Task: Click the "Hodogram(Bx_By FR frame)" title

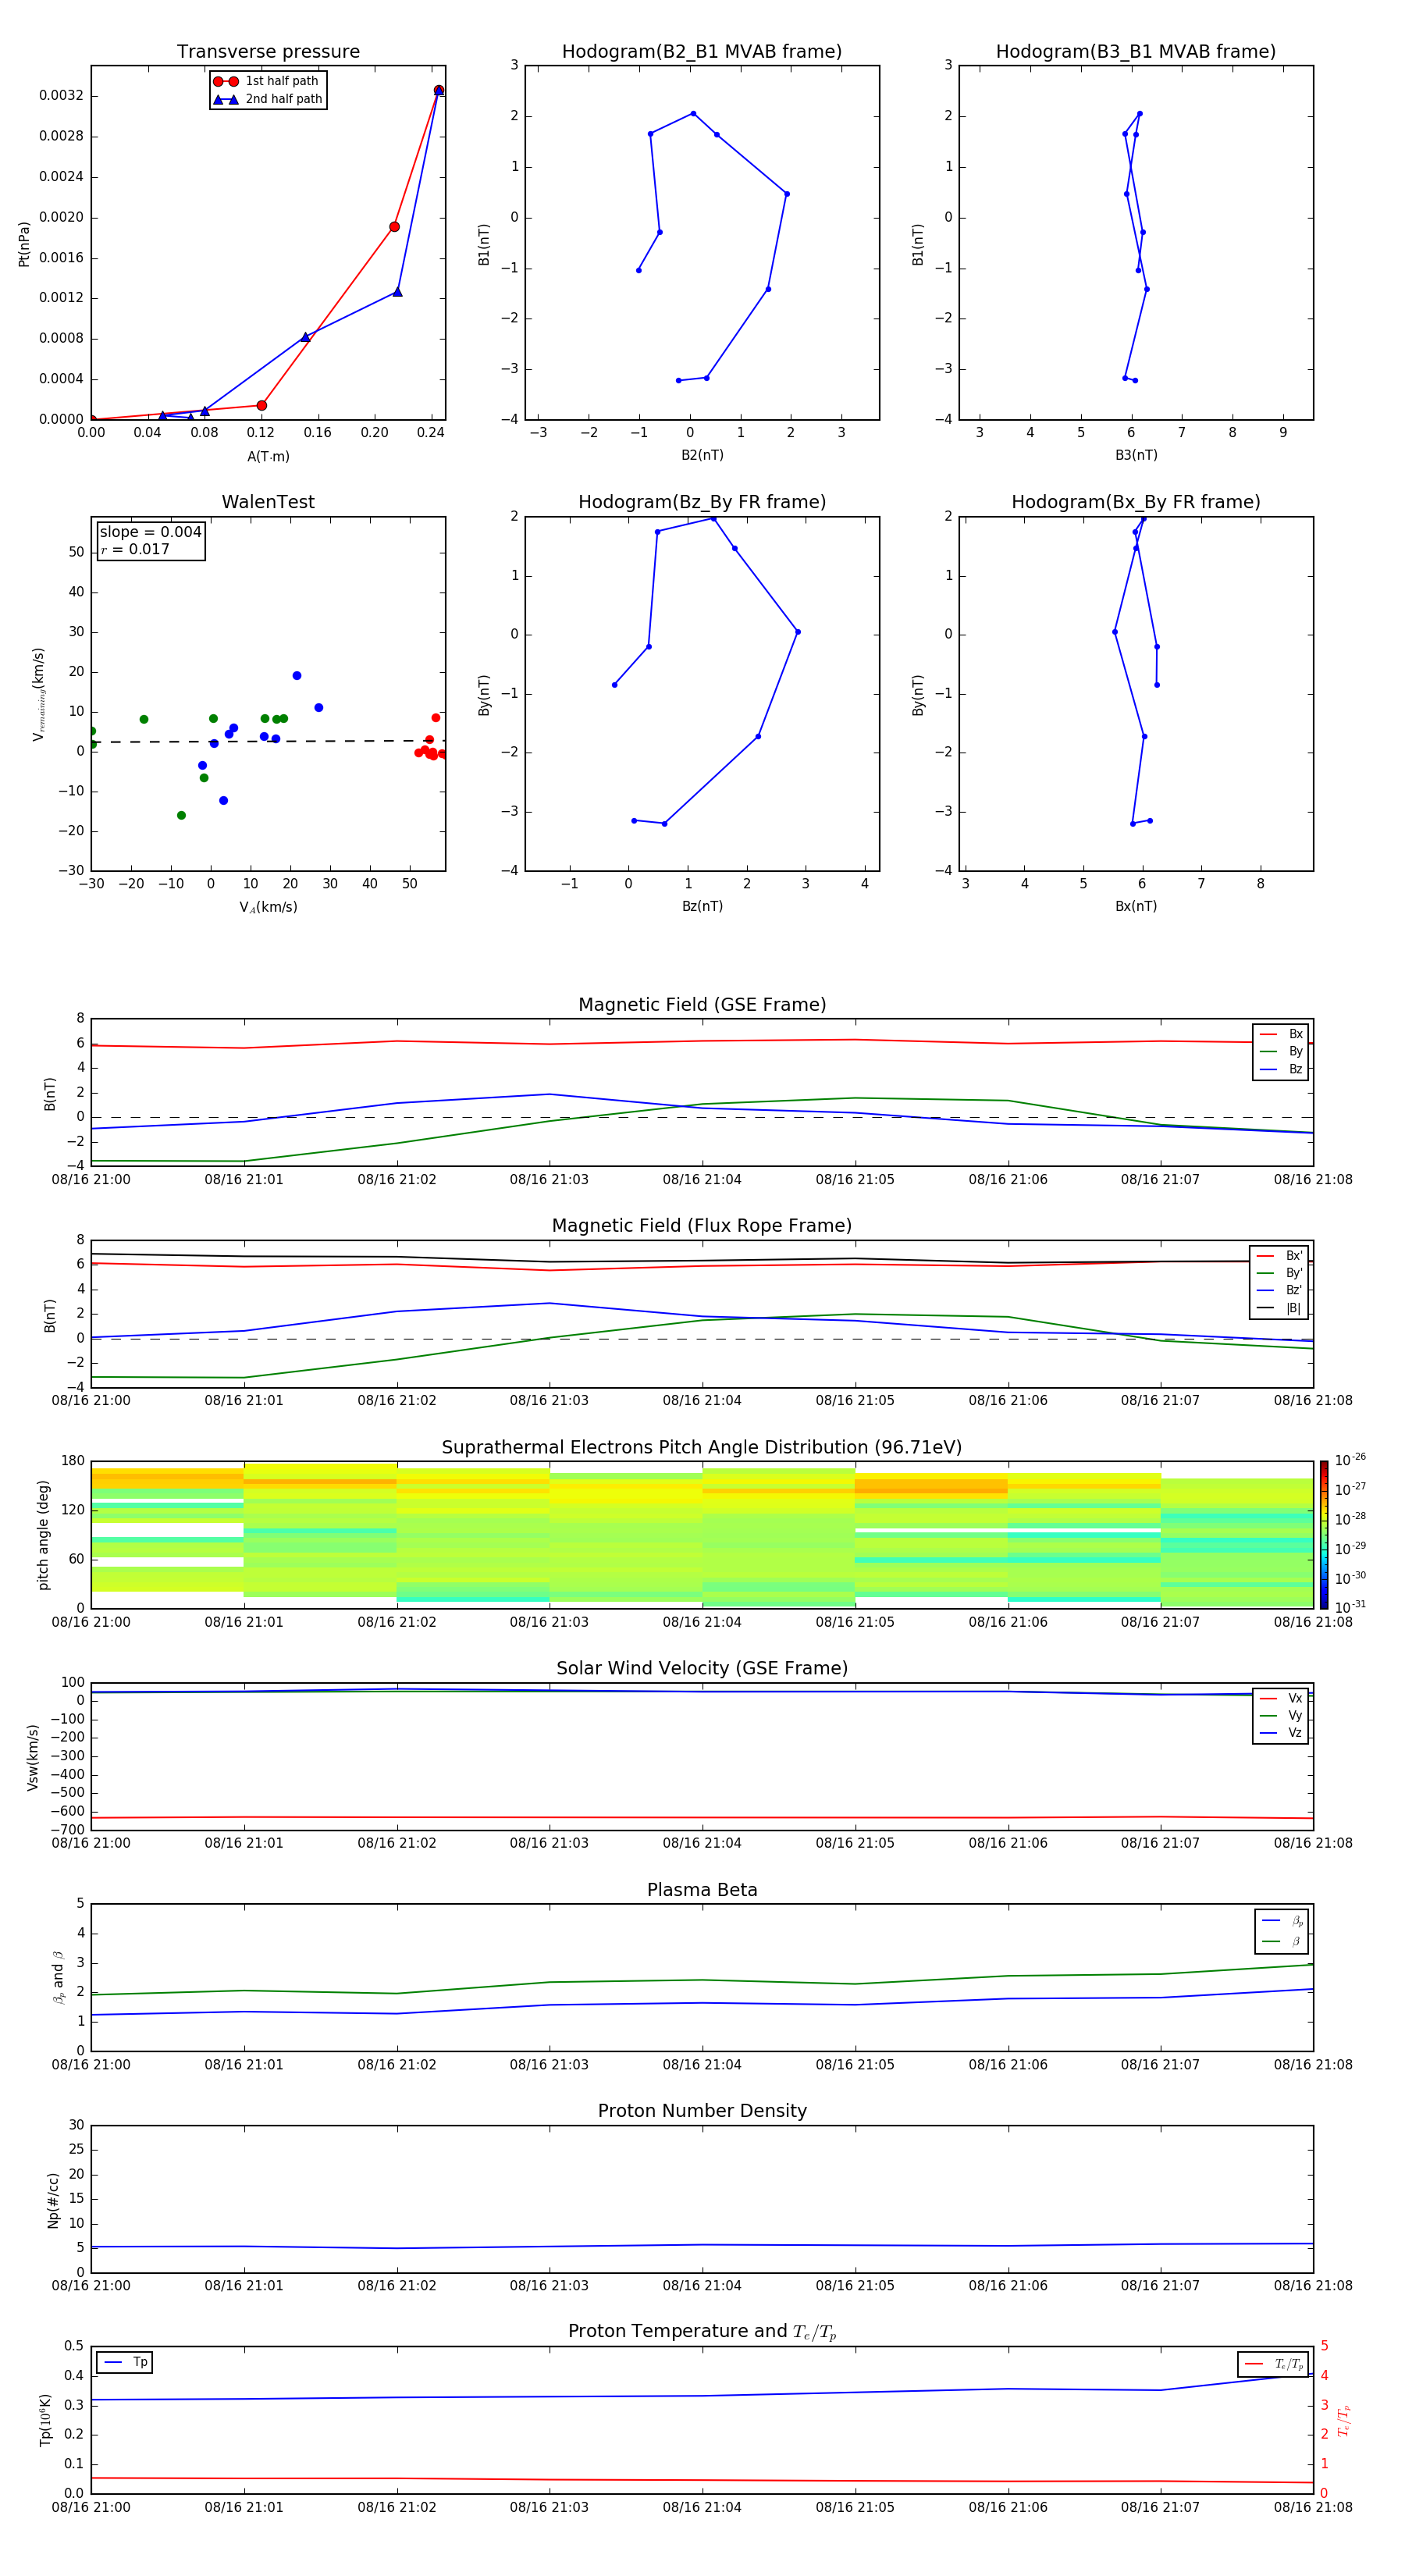Action: pos(1136,502)
